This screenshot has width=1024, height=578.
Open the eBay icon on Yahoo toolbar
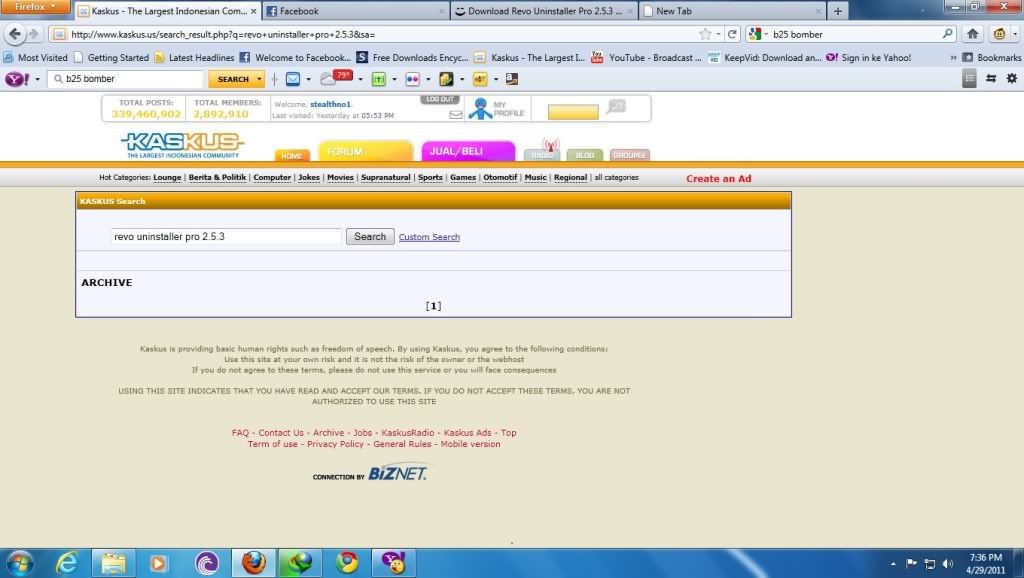tap(480, 79)
